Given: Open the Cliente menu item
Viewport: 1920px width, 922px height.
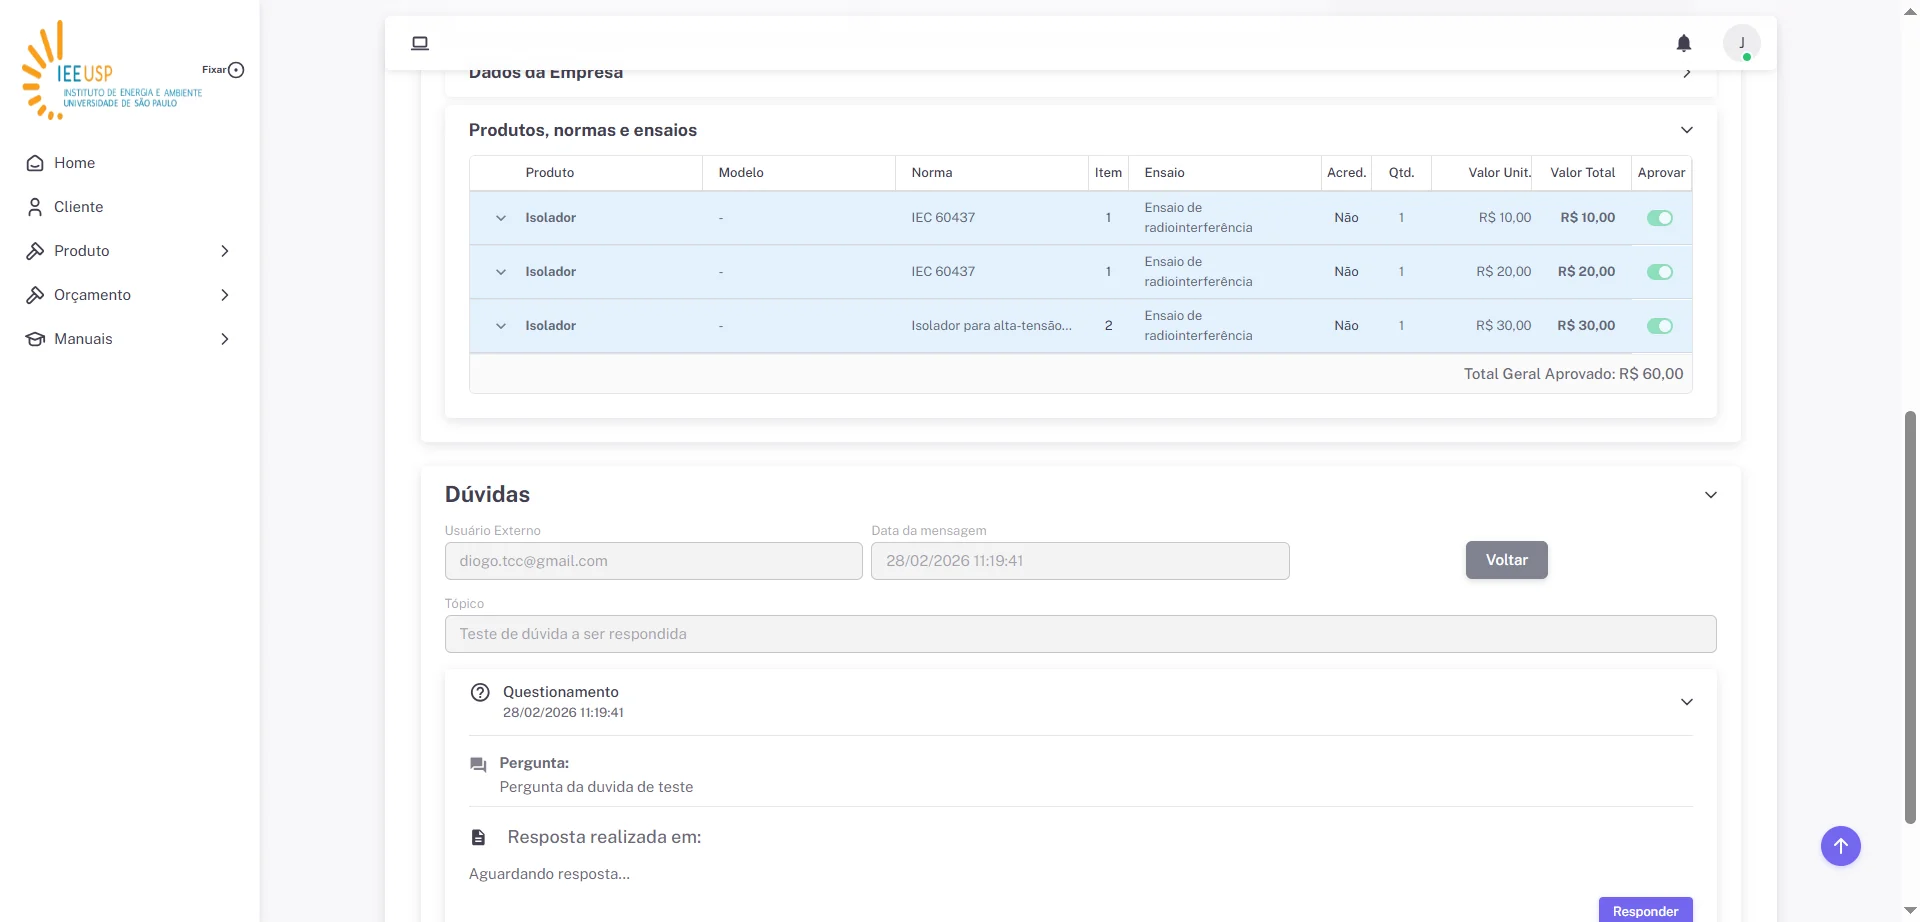Looking at the screenshot, I should 129,207.
